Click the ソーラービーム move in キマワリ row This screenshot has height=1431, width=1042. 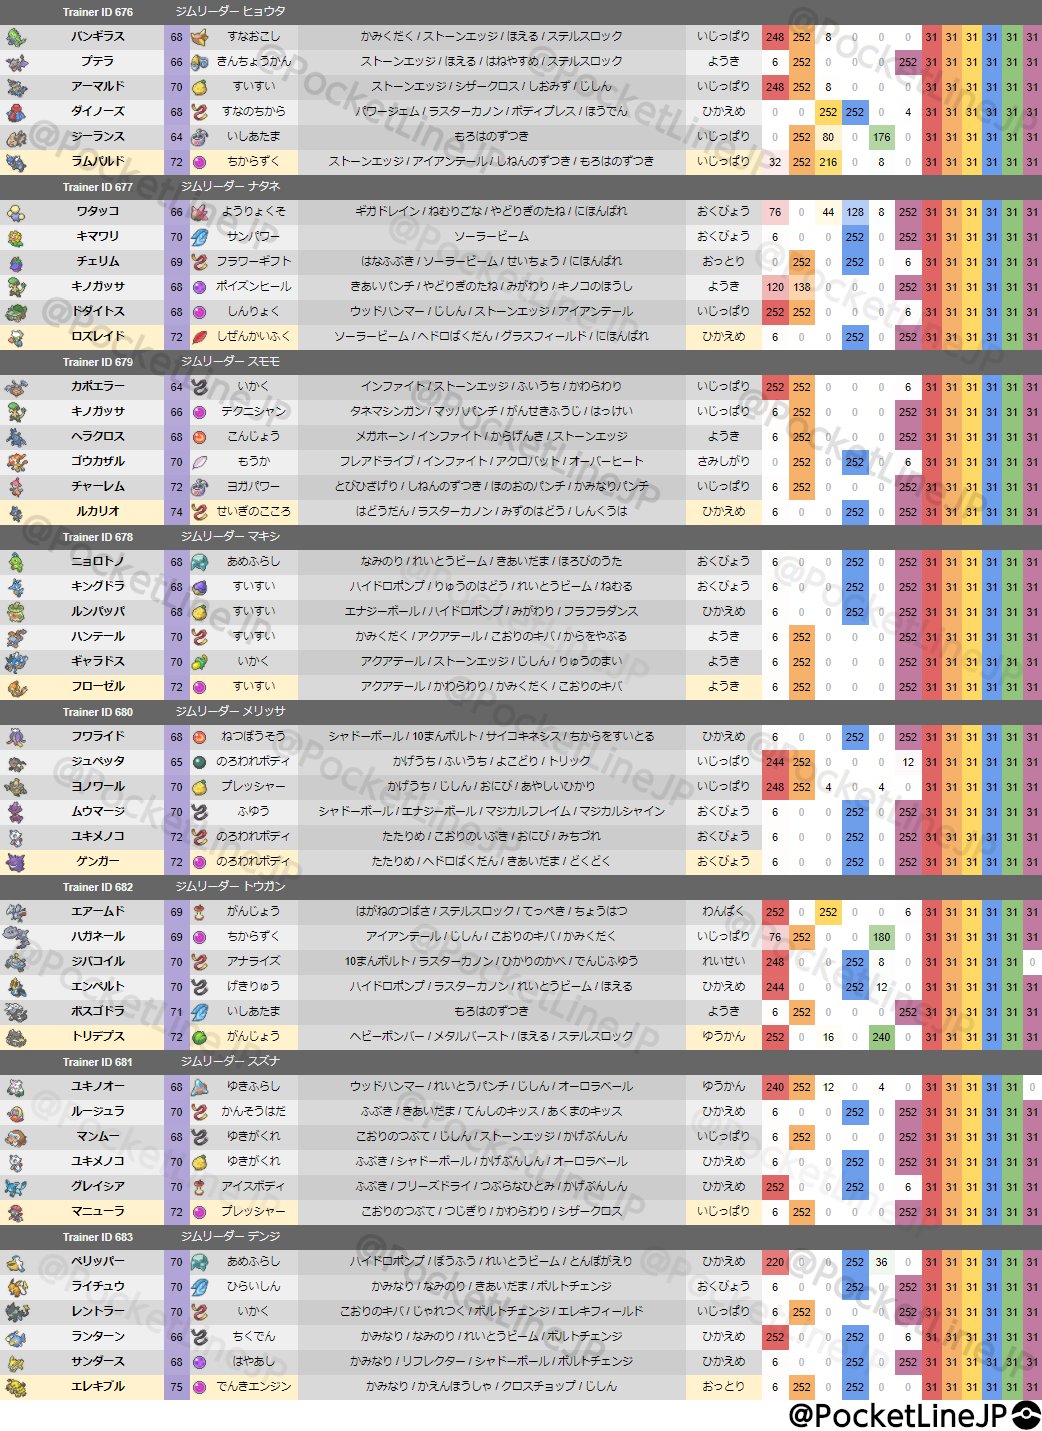click(491, 237)
